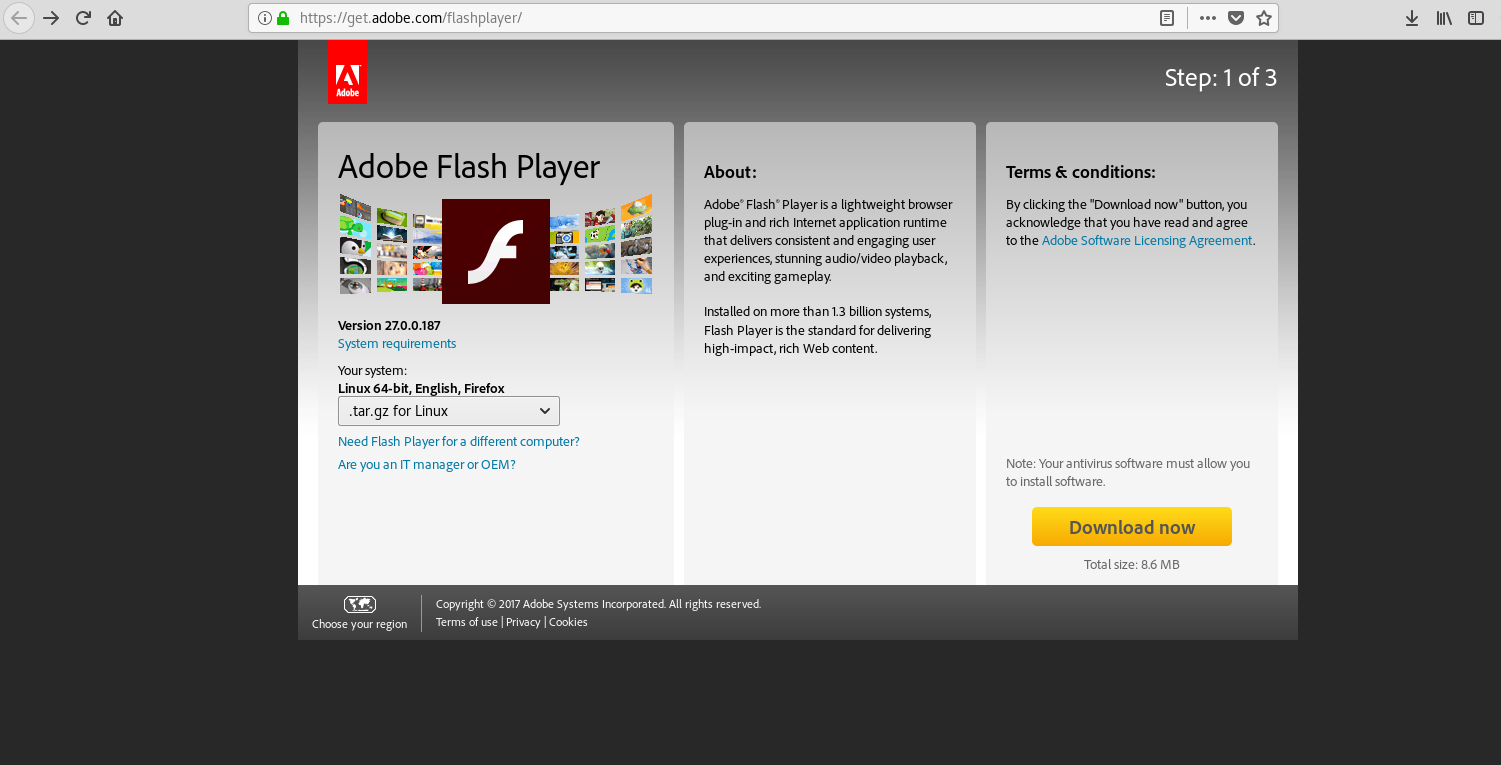Click the Adobe logo
1501x765 pixels.
click(x=347, y=72)
